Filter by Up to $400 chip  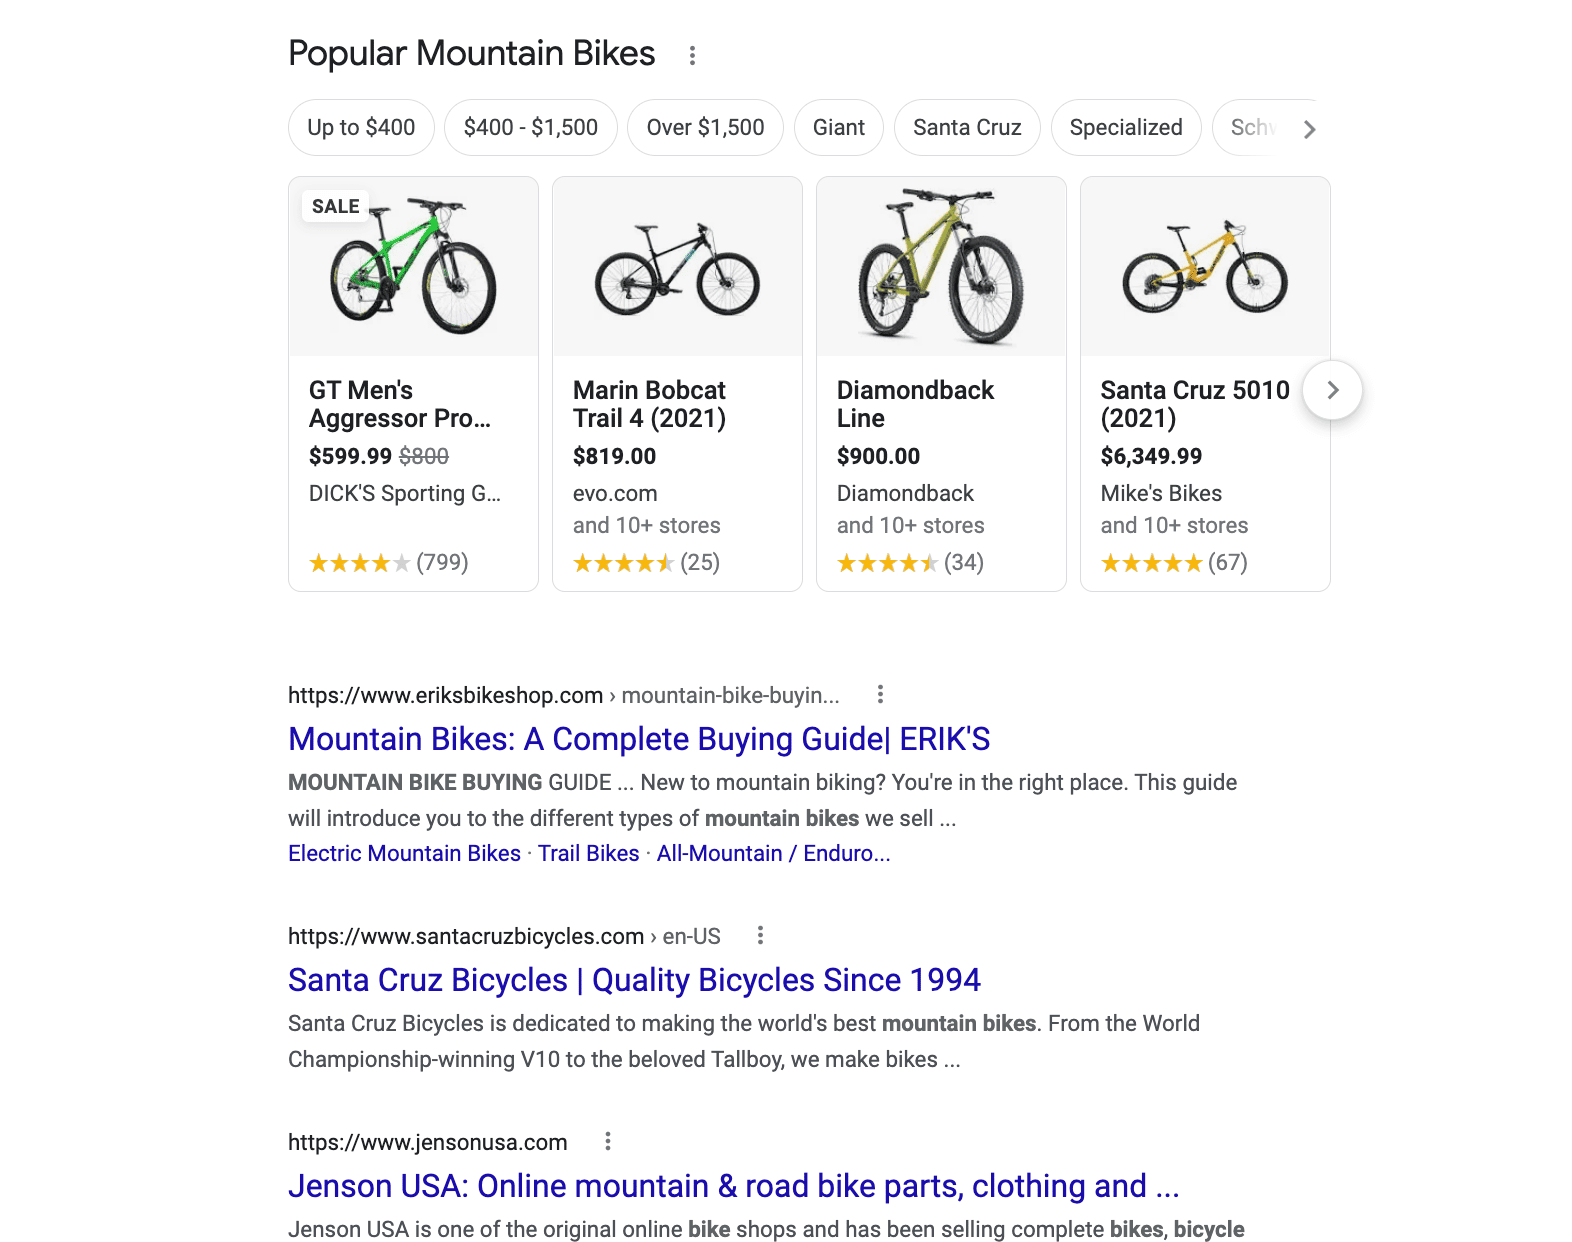click(x=361, y=127)
